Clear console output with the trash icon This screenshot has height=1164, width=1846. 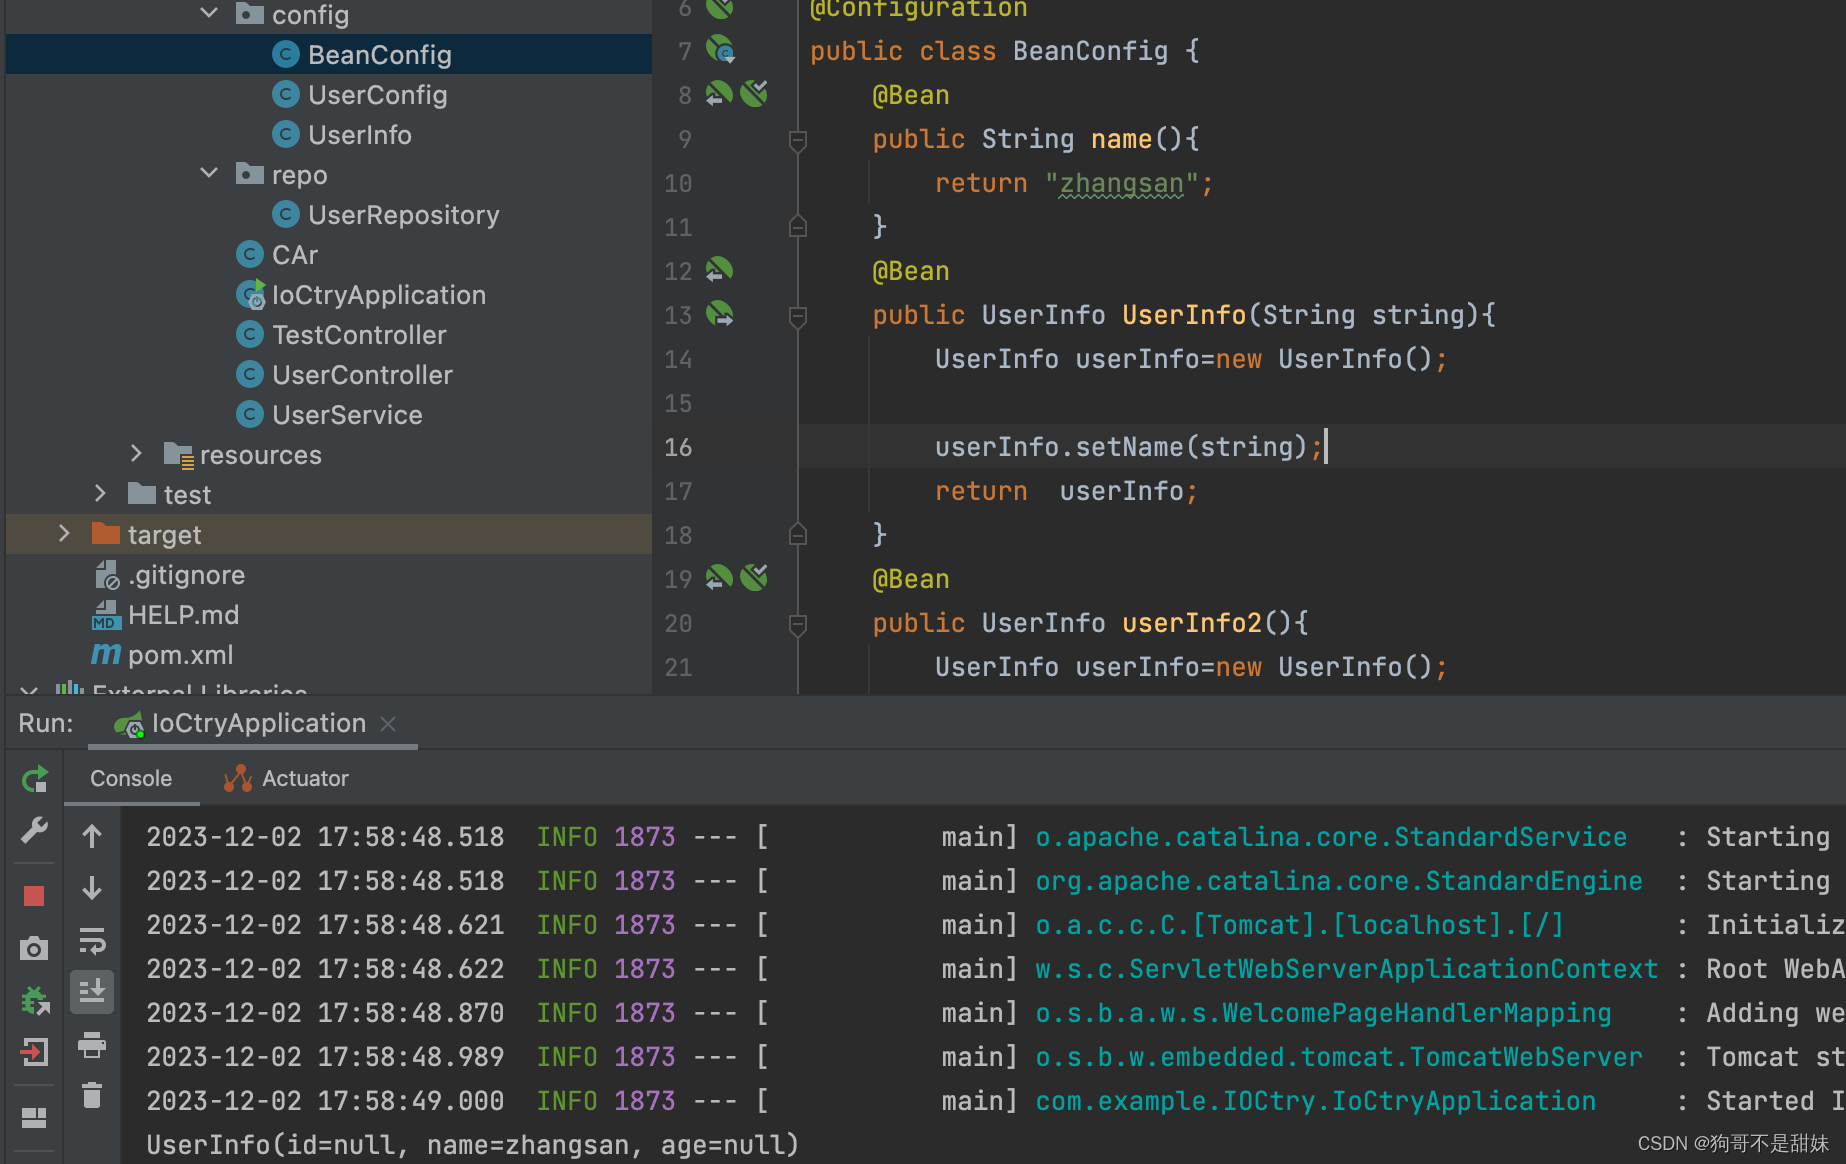point(92,1095)
